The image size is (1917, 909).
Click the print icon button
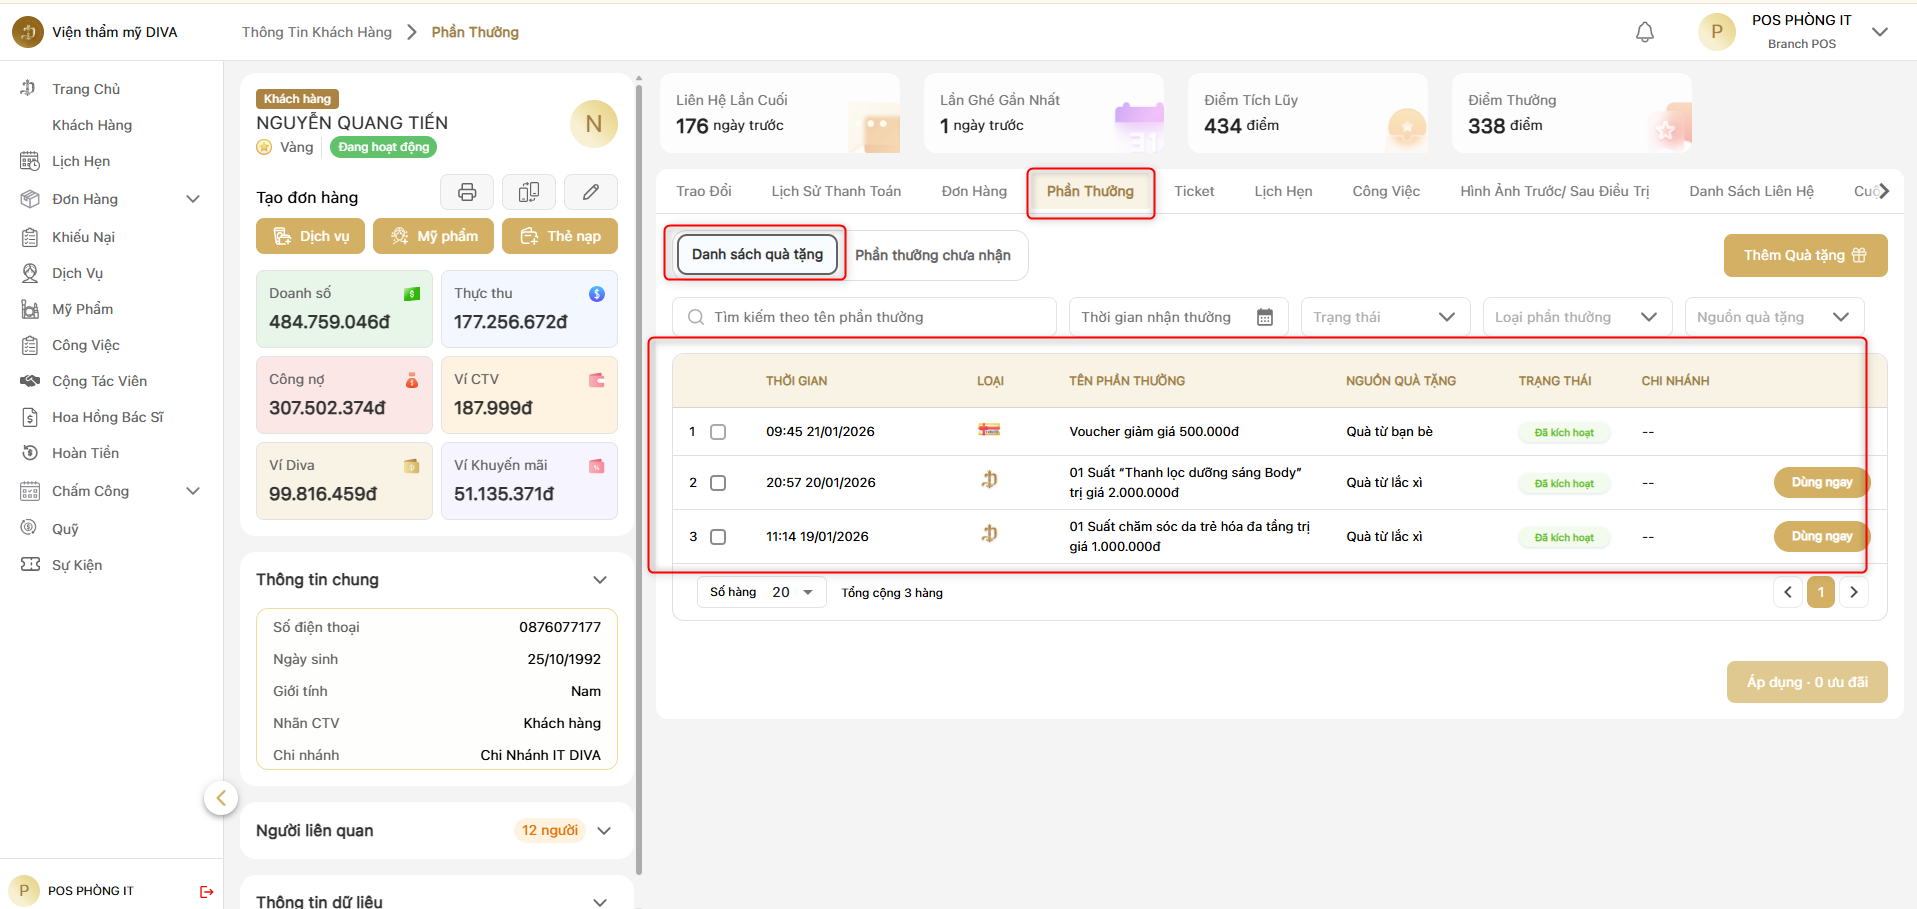[x=467, y=192]
